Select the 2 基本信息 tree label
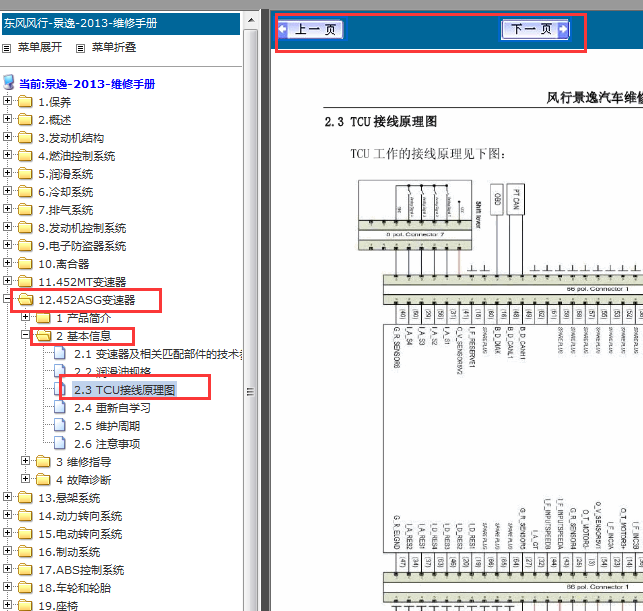The height and width of the screenshot is (611, 643). pyautogui.click(x=84, y=336)
